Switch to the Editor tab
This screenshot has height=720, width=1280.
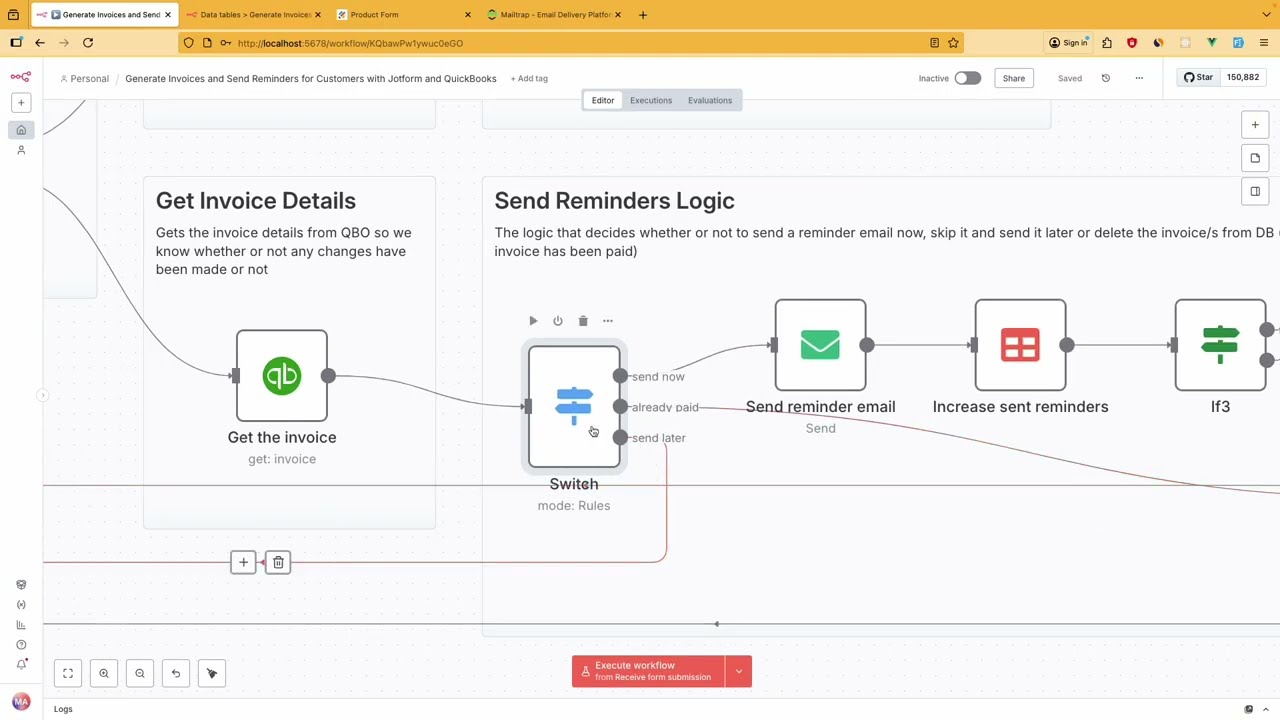603,100
